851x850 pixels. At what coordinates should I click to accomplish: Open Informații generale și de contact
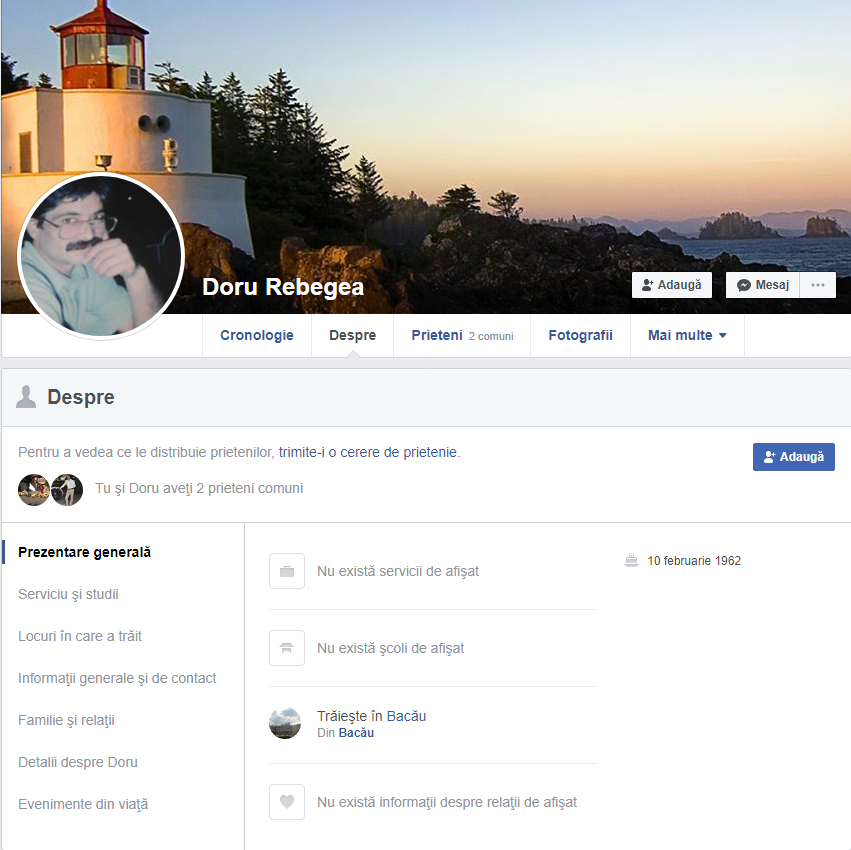117,678
